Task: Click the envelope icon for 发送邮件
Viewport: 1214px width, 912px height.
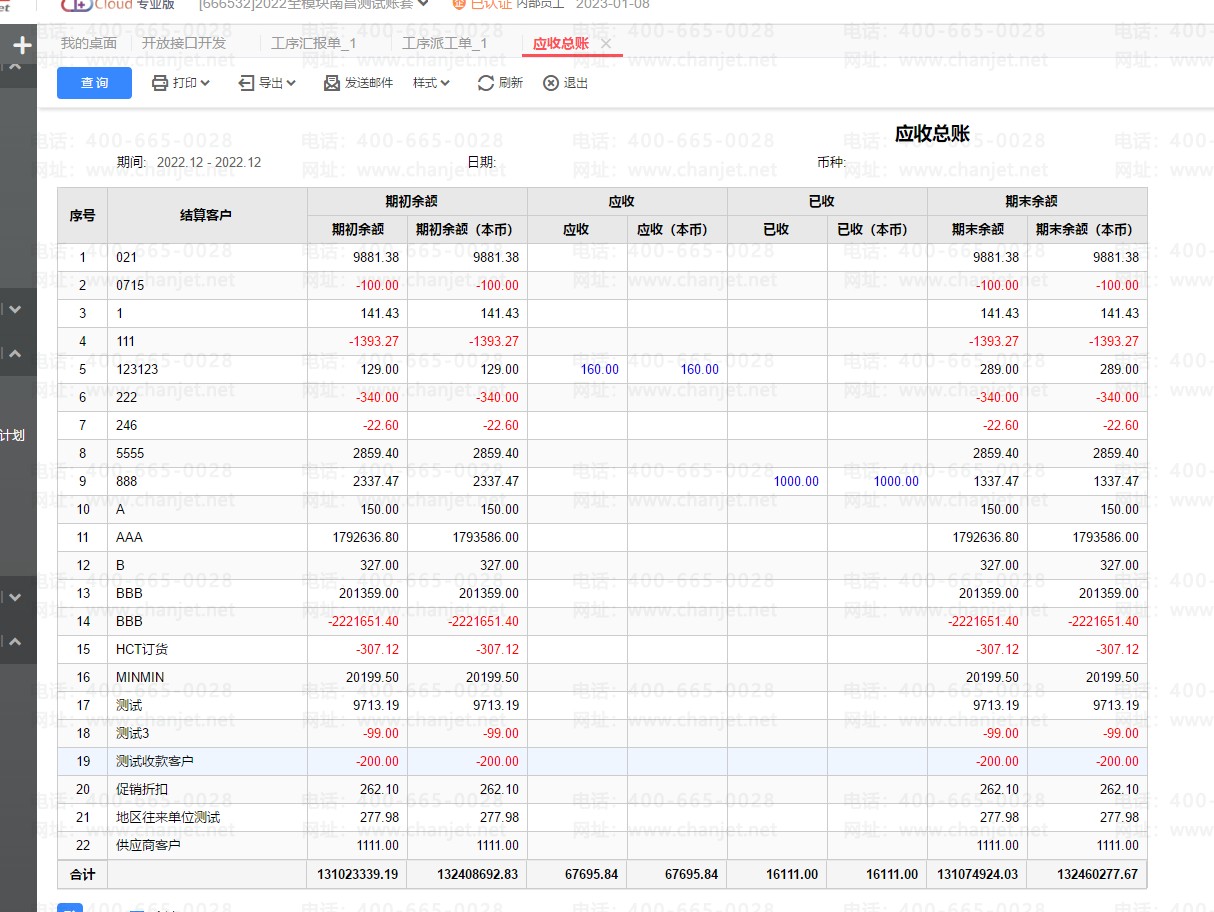Action: (332, 83)
